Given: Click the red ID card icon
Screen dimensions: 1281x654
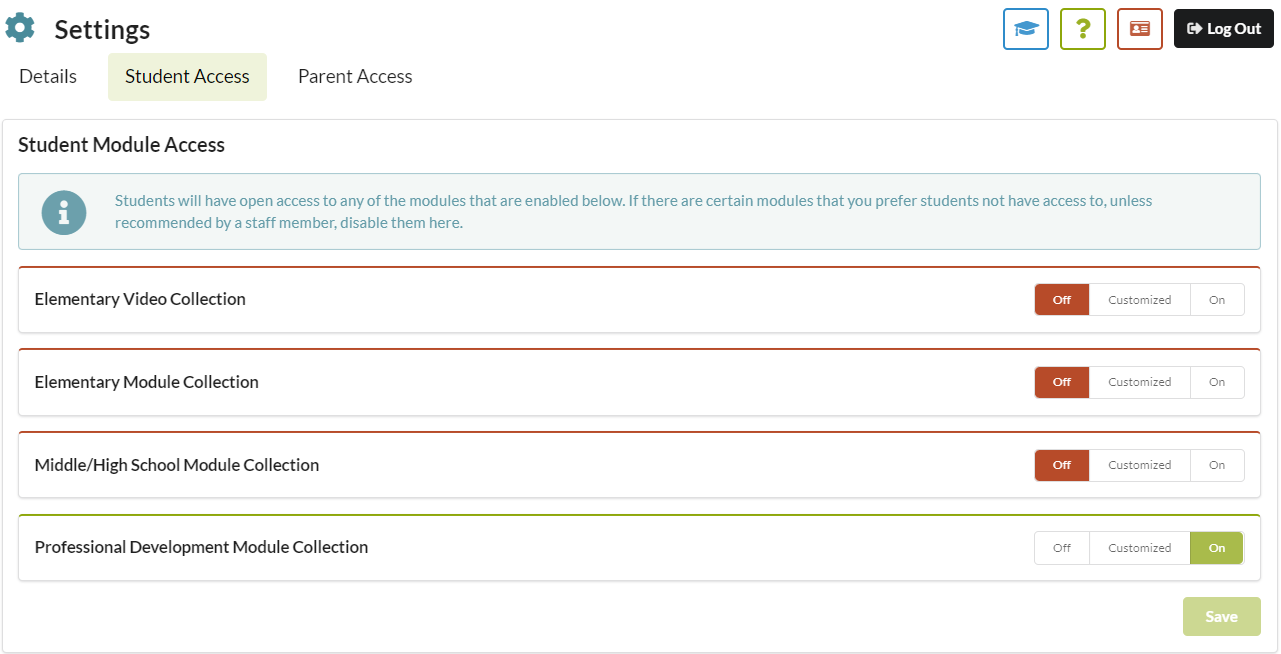Looking at the screenshot, I should tap(1140, 29).
